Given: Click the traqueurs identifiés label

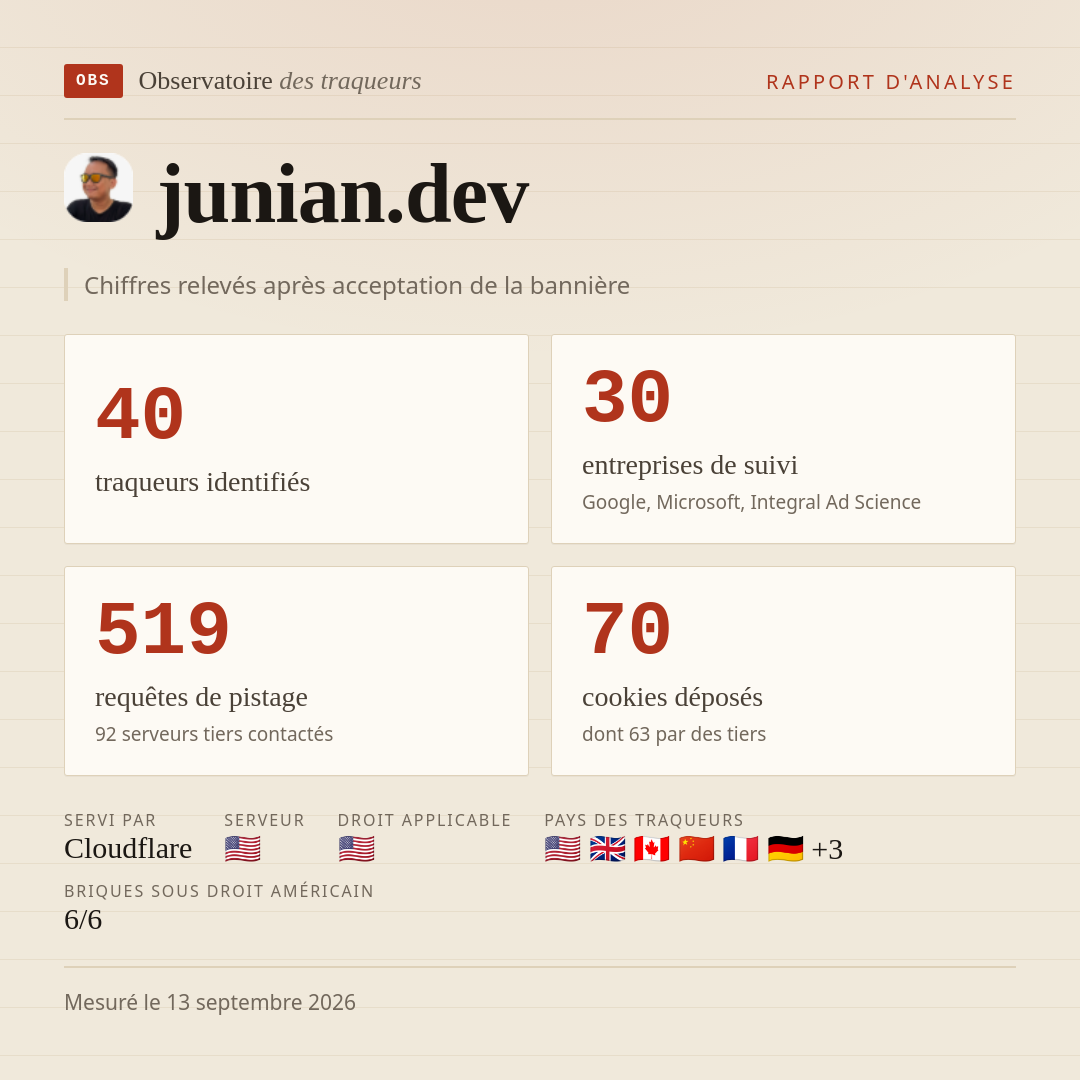Looking at the screenshot, I should (202, 482).
